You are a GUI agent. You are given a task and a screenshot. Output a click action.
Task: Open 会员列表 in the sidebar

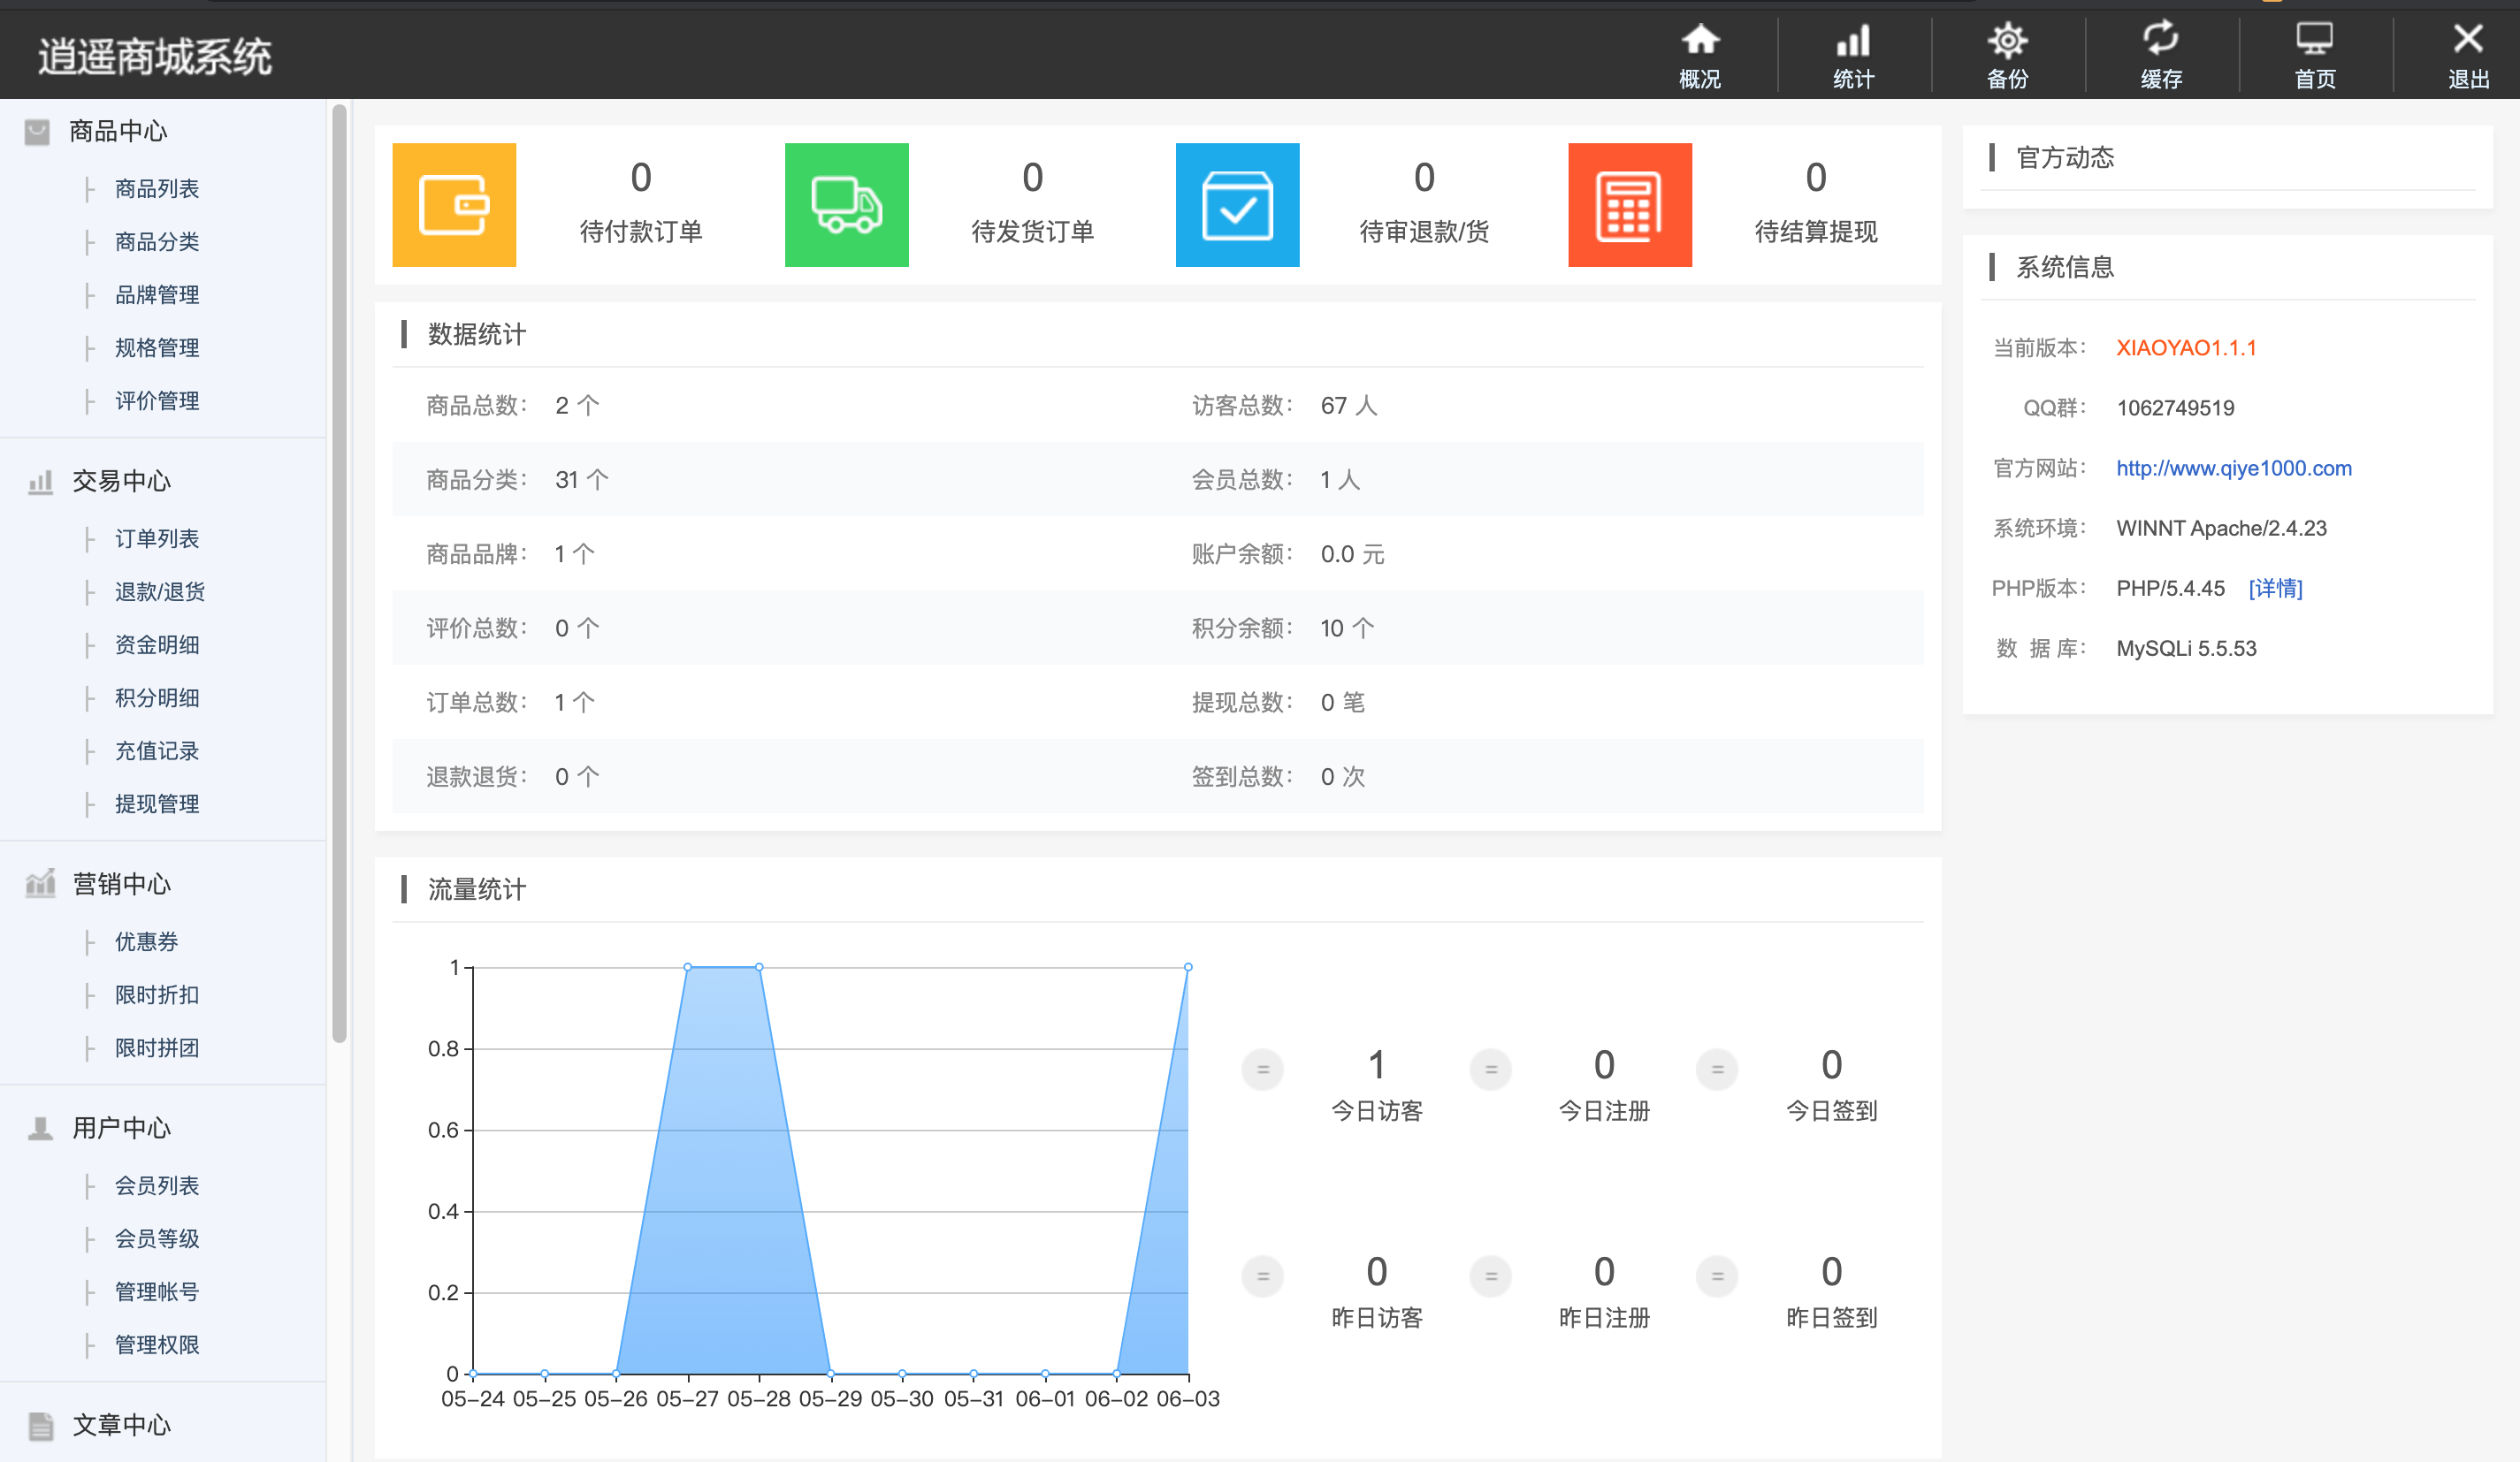pos(157,1186)
